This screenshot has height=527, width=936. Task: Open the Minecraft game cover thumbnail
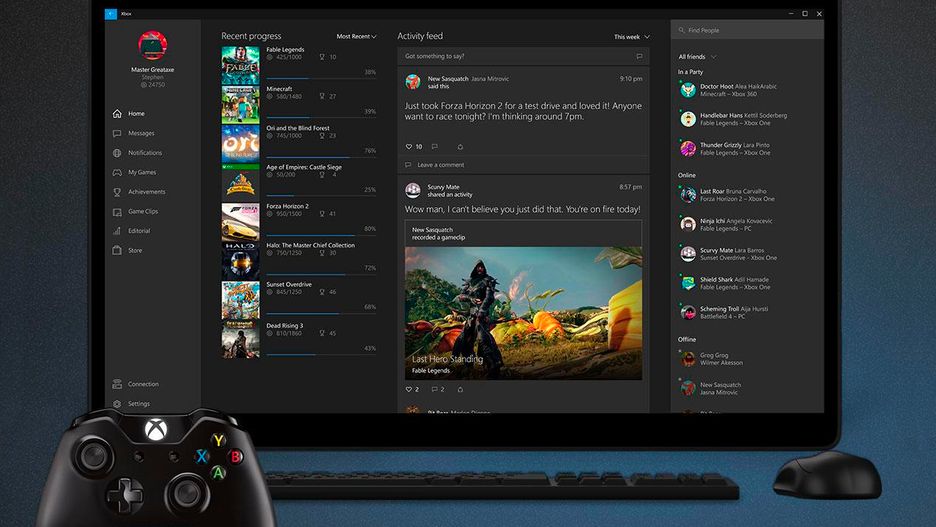coord(241,104)
